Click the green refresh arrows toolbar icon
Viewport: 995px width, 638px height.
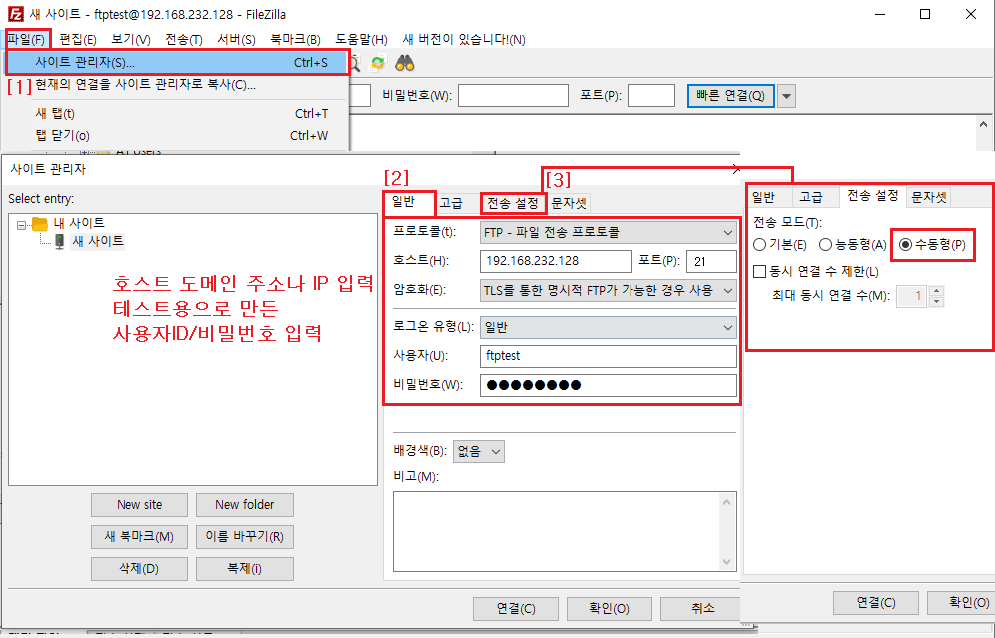[378, 63]
